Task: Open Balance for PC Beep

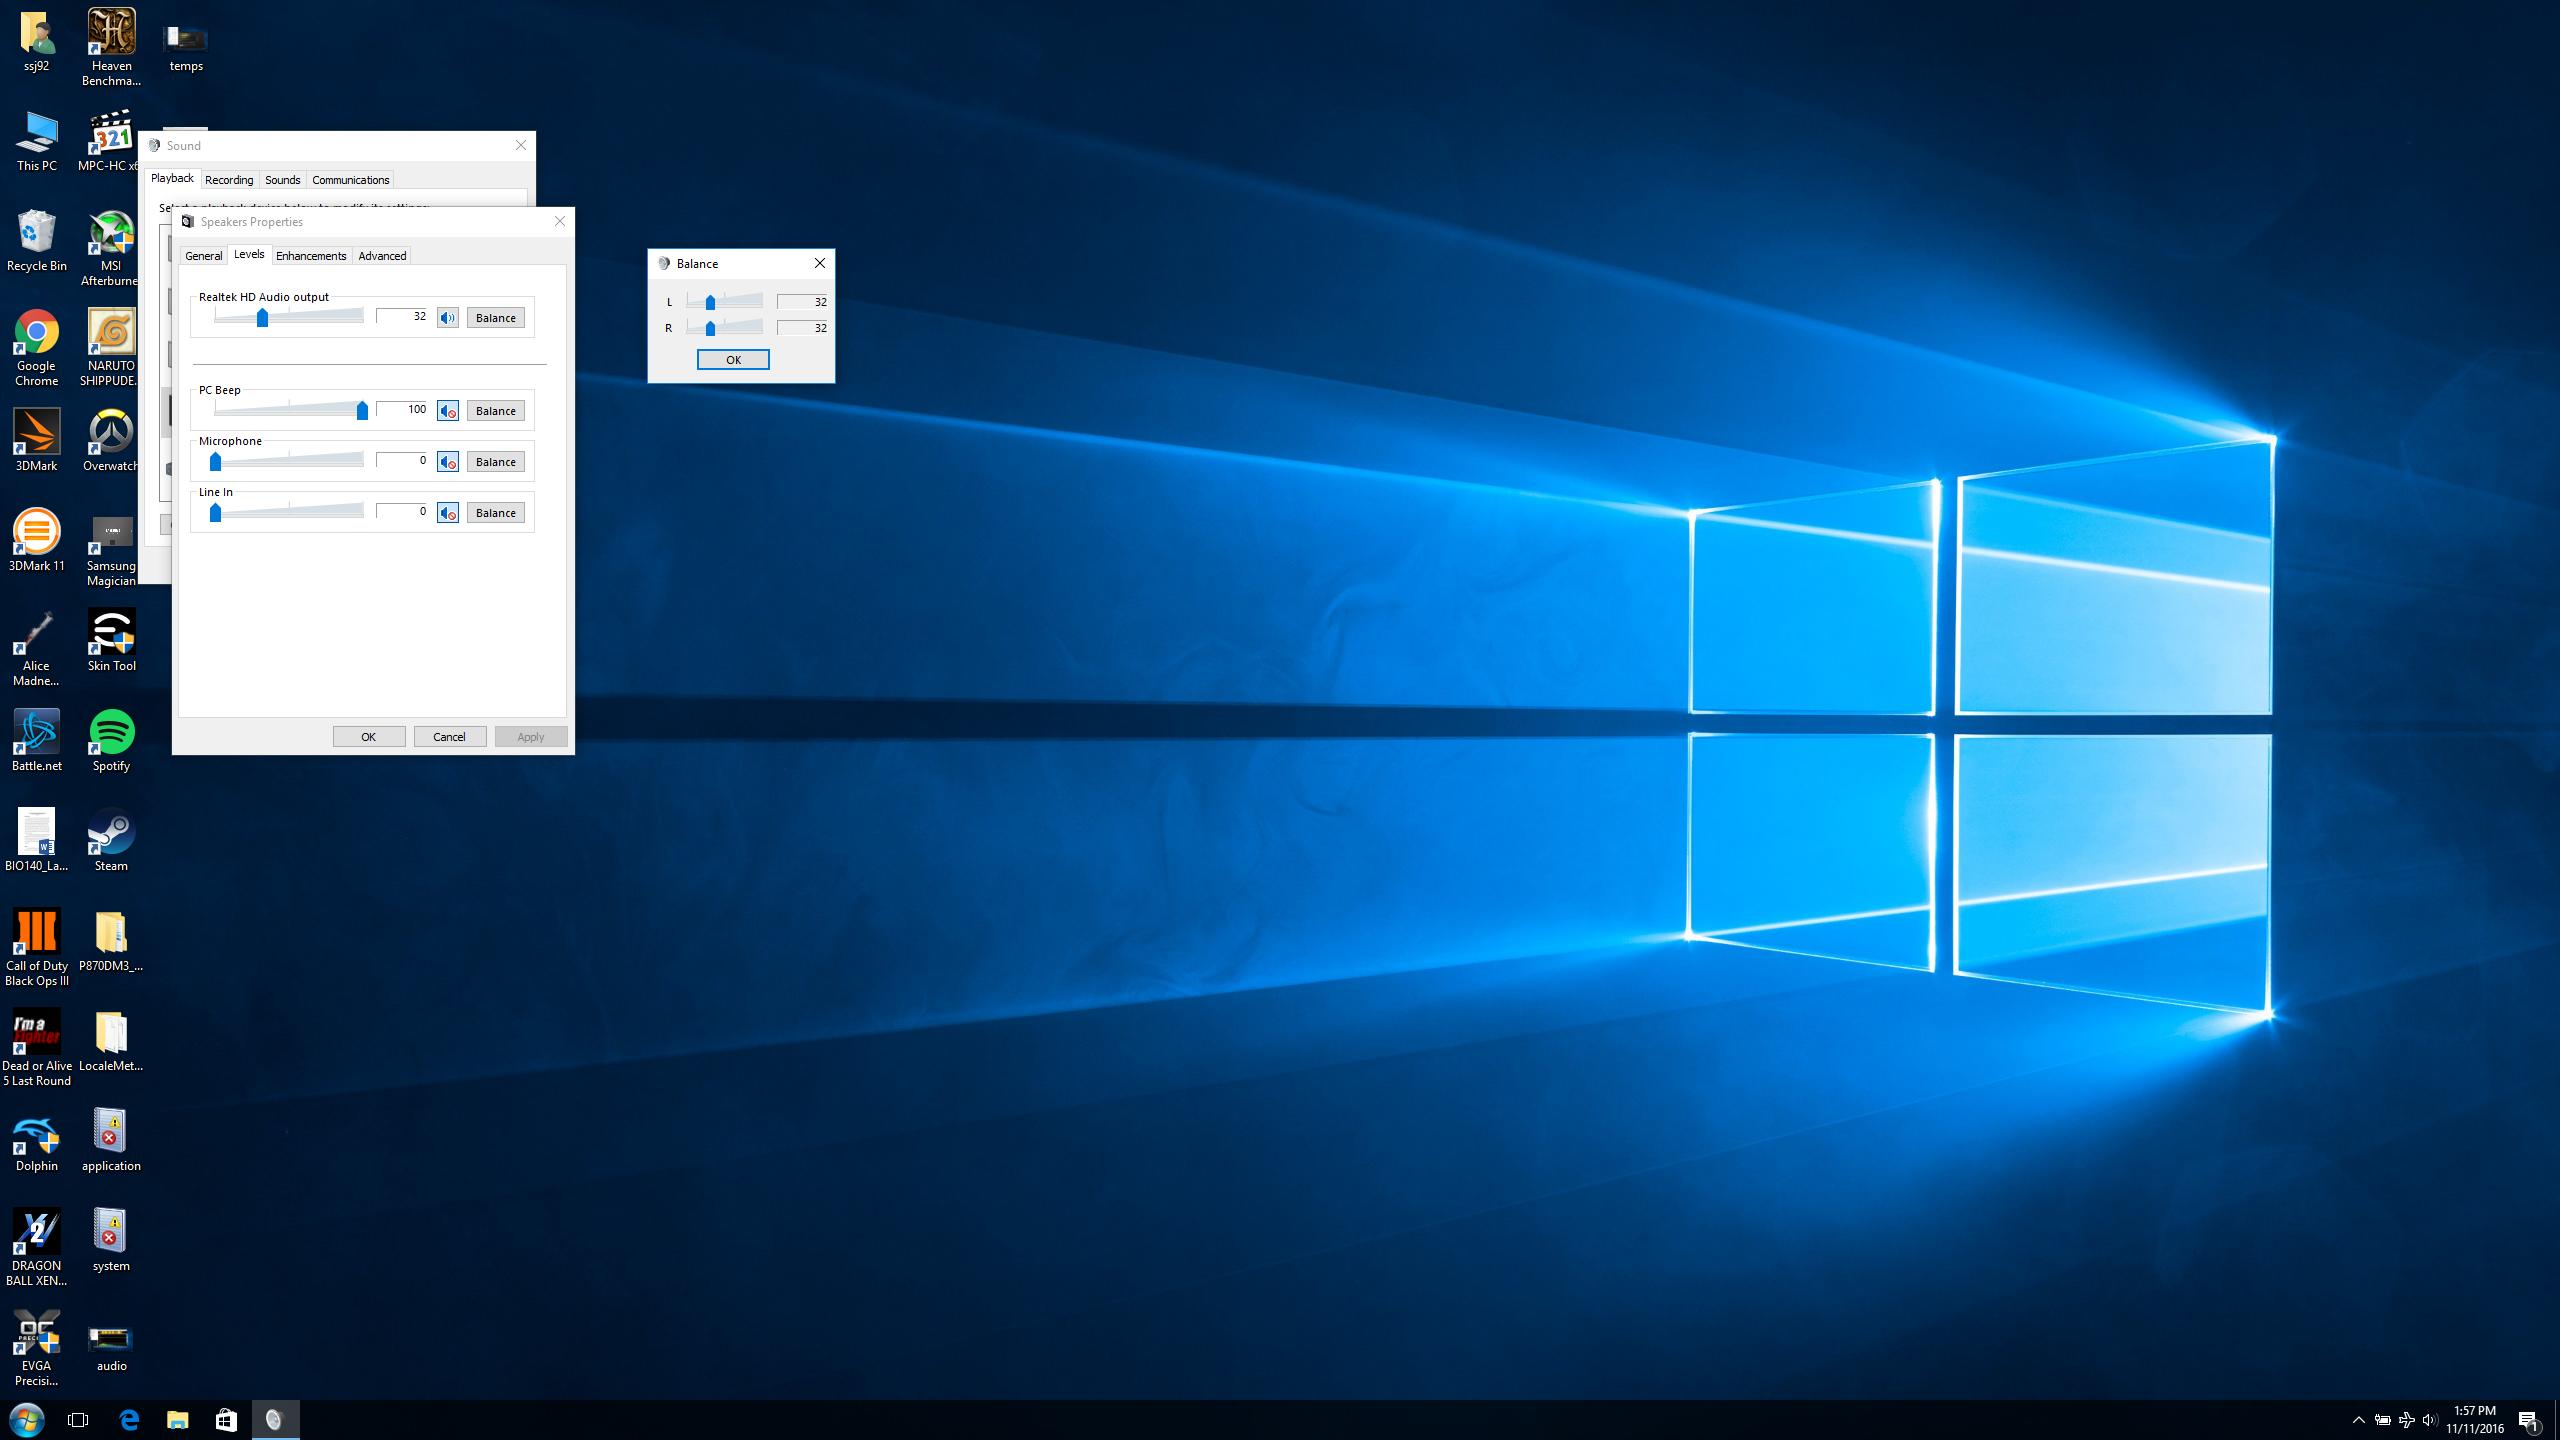Action: coord(495,411)
